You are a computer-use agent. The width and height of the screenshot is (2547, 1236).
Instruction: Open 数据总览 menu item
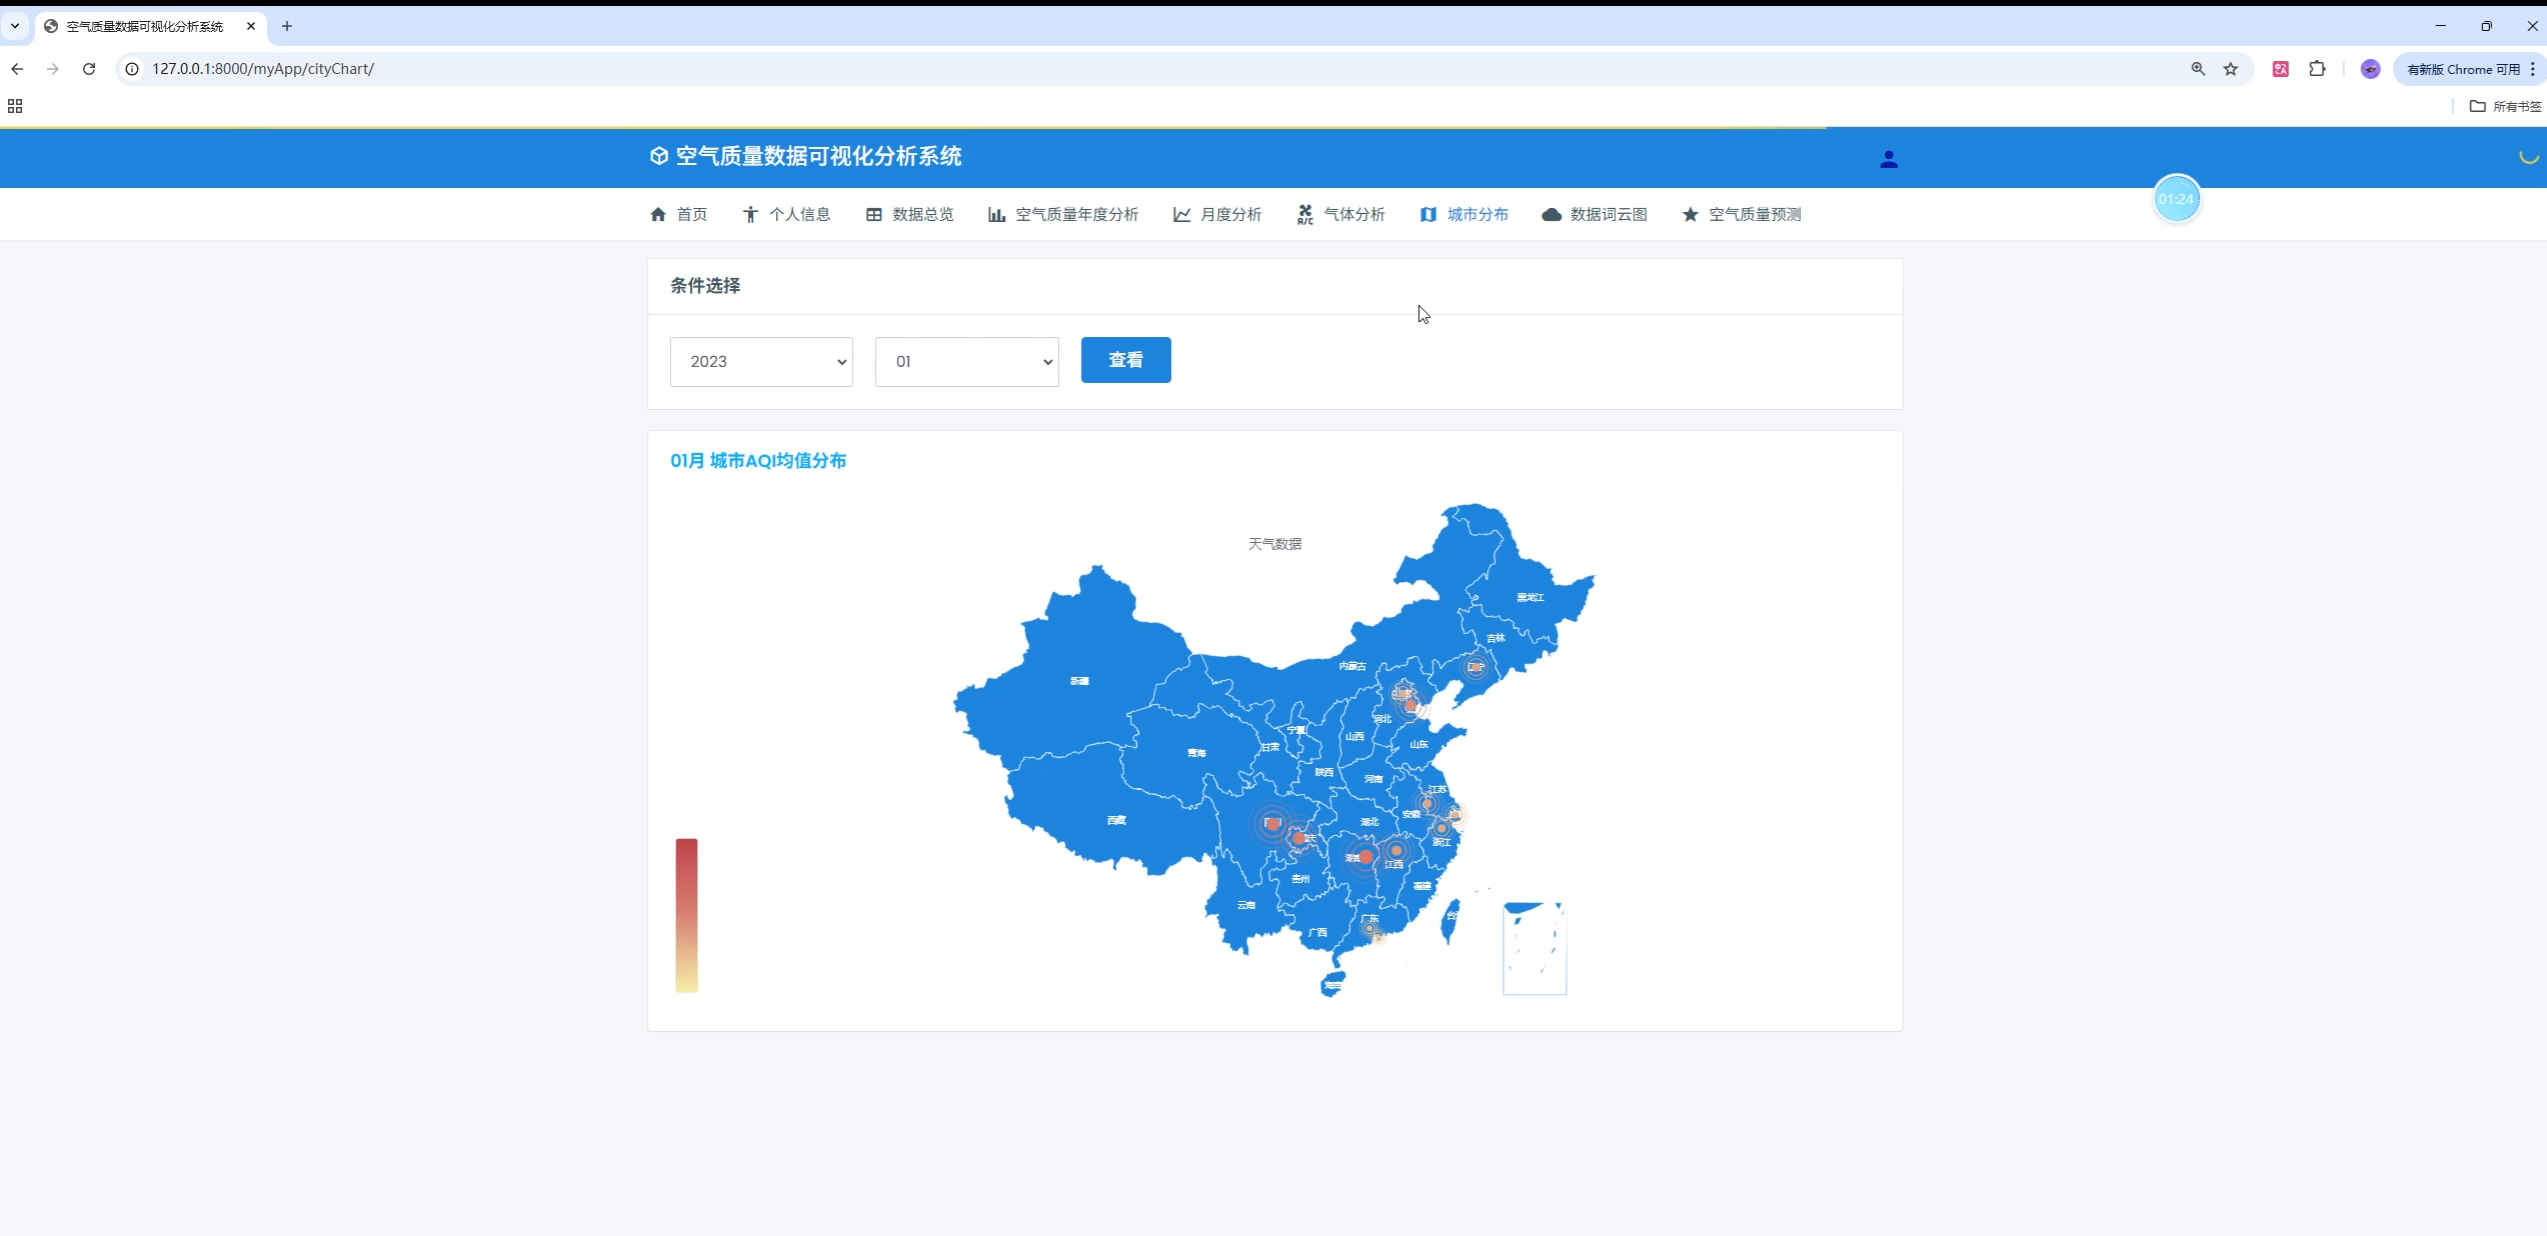click(910, 214)
